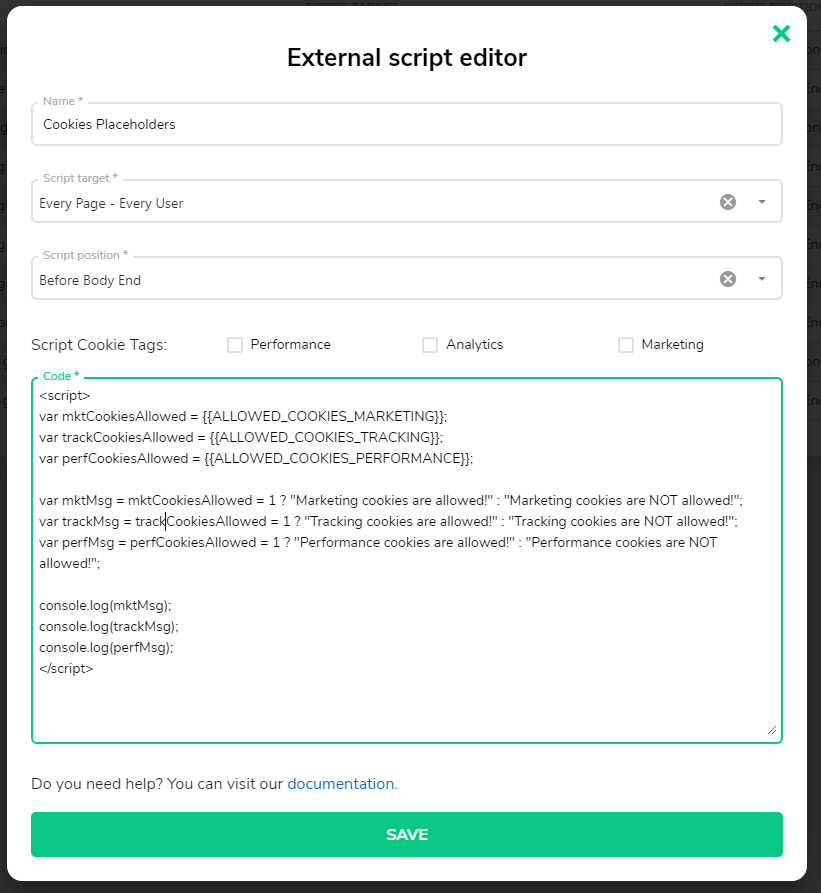Check the Analytics checkbox
821x893 pixels.
(430, 344)
